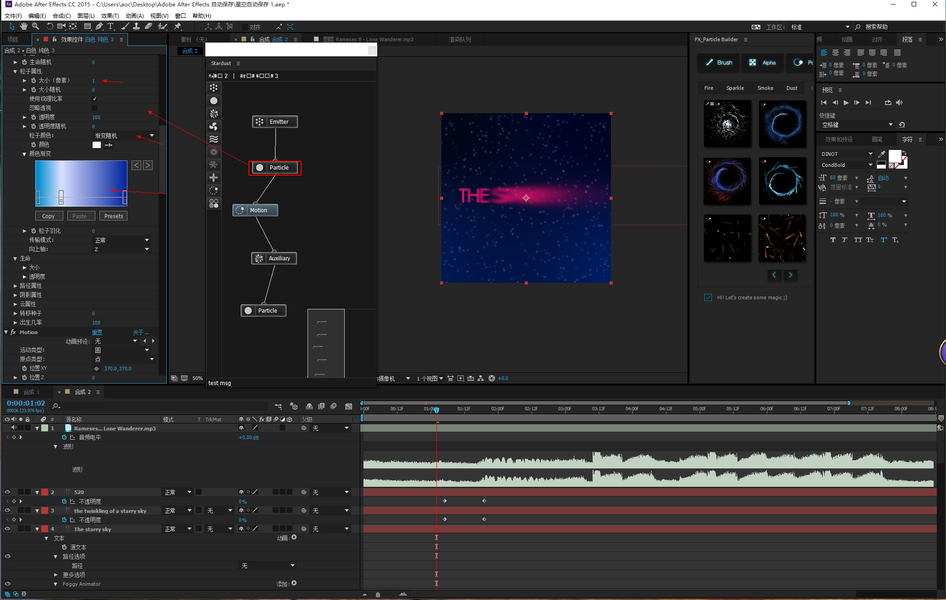Select the Rectangle shape tool
Image resolution: width=946 pixels, height=600 pixels.
87,27
